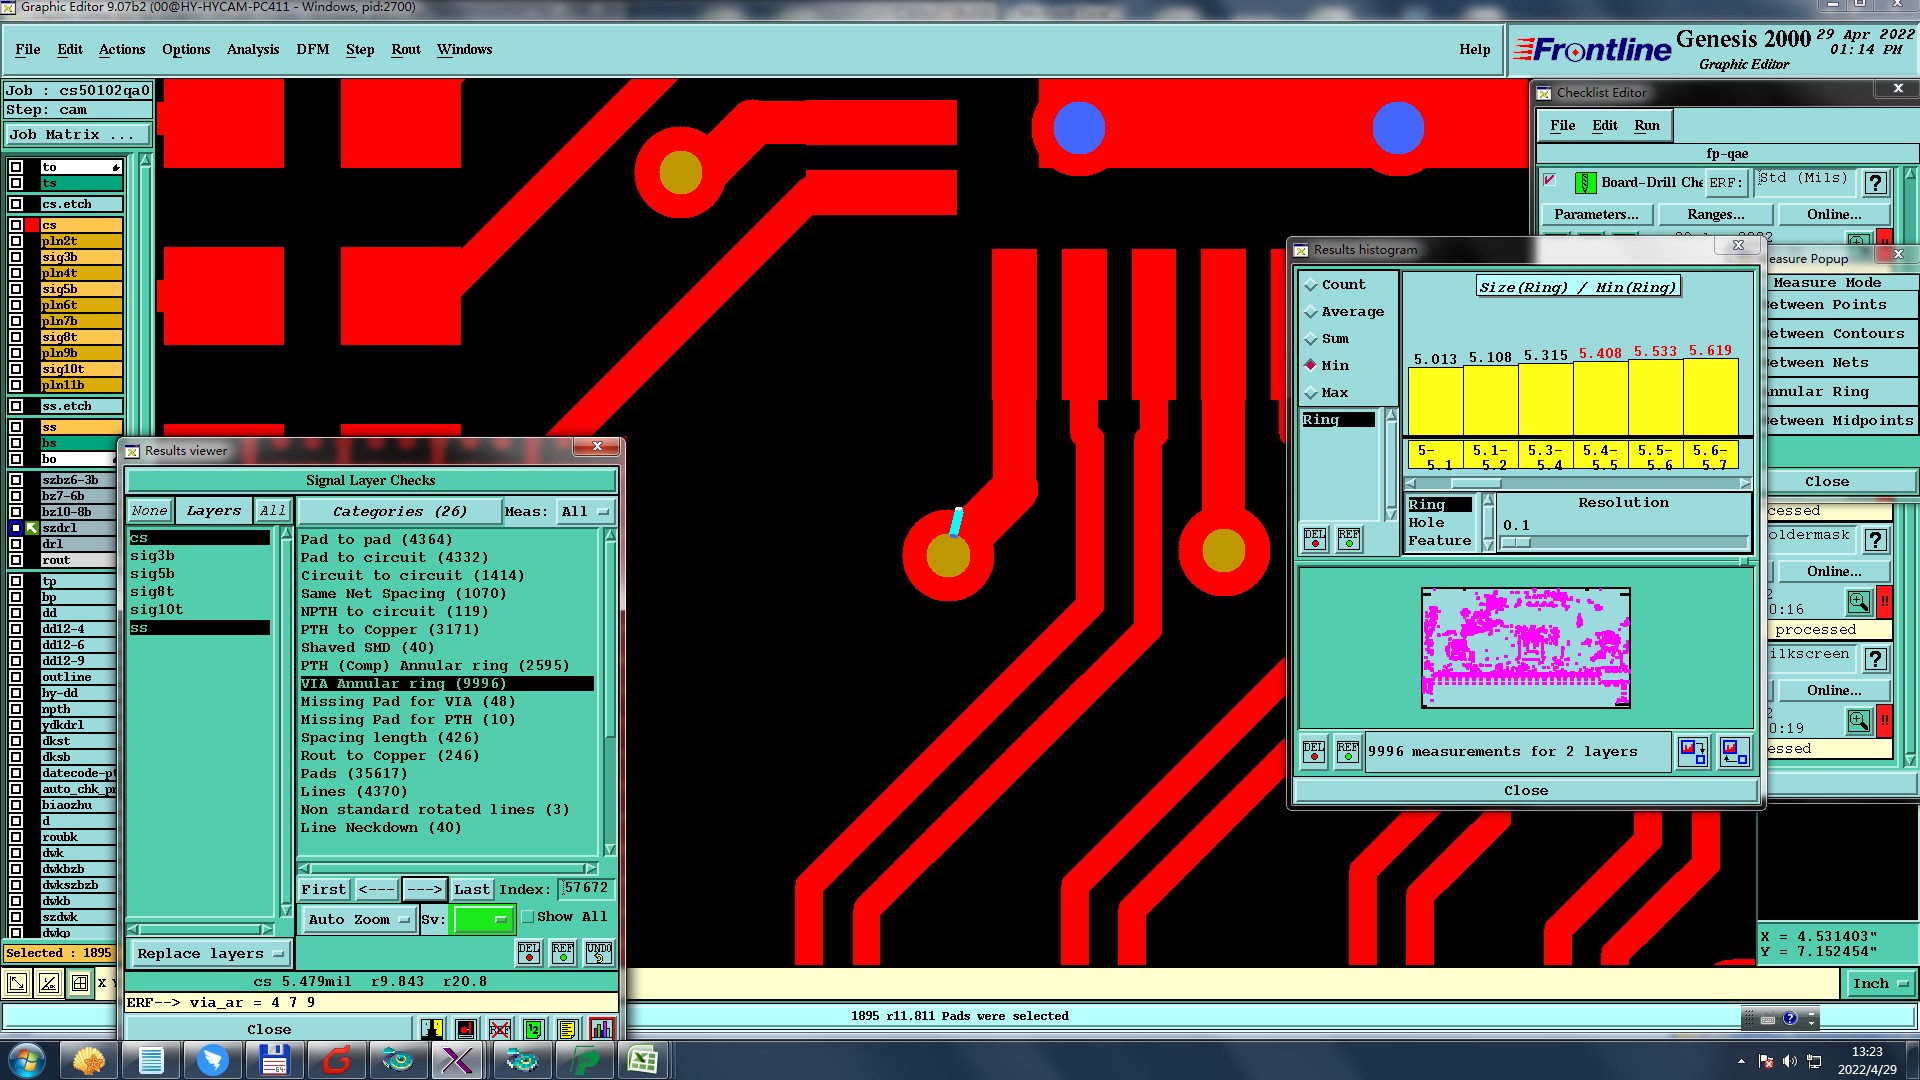Open the Rout menu
The width and height of the screenshot is (1920, 1080).
coord(406,49)
